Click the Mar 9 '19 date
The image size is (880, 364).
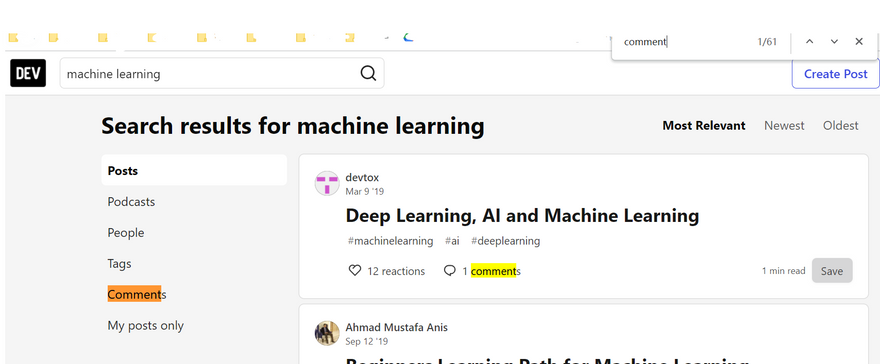tap(364, 192)
